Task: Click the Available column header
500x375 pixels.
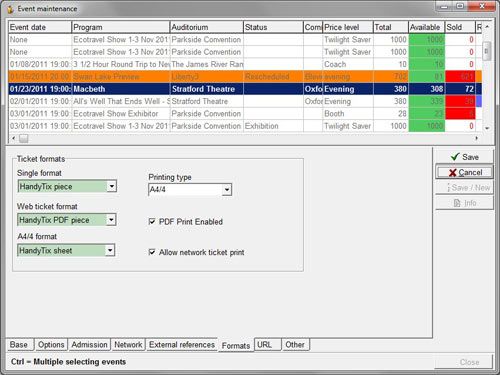Action: (x=427, y=27)
